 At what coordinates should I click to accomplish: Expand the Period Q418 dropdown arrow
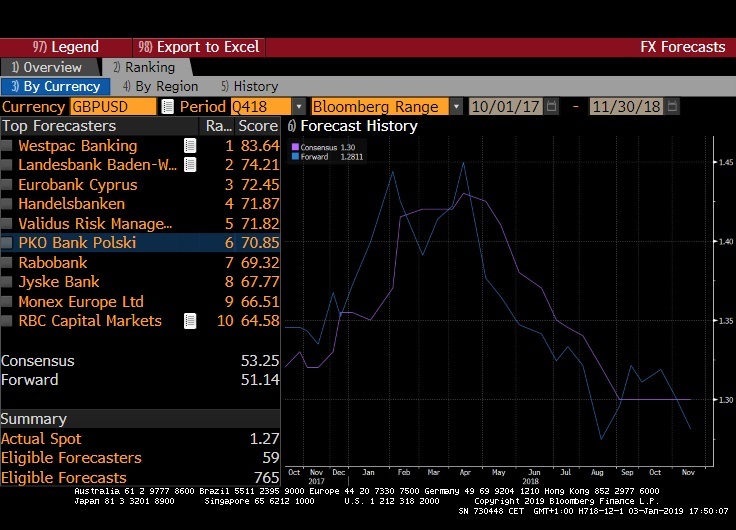coord(298,107)
